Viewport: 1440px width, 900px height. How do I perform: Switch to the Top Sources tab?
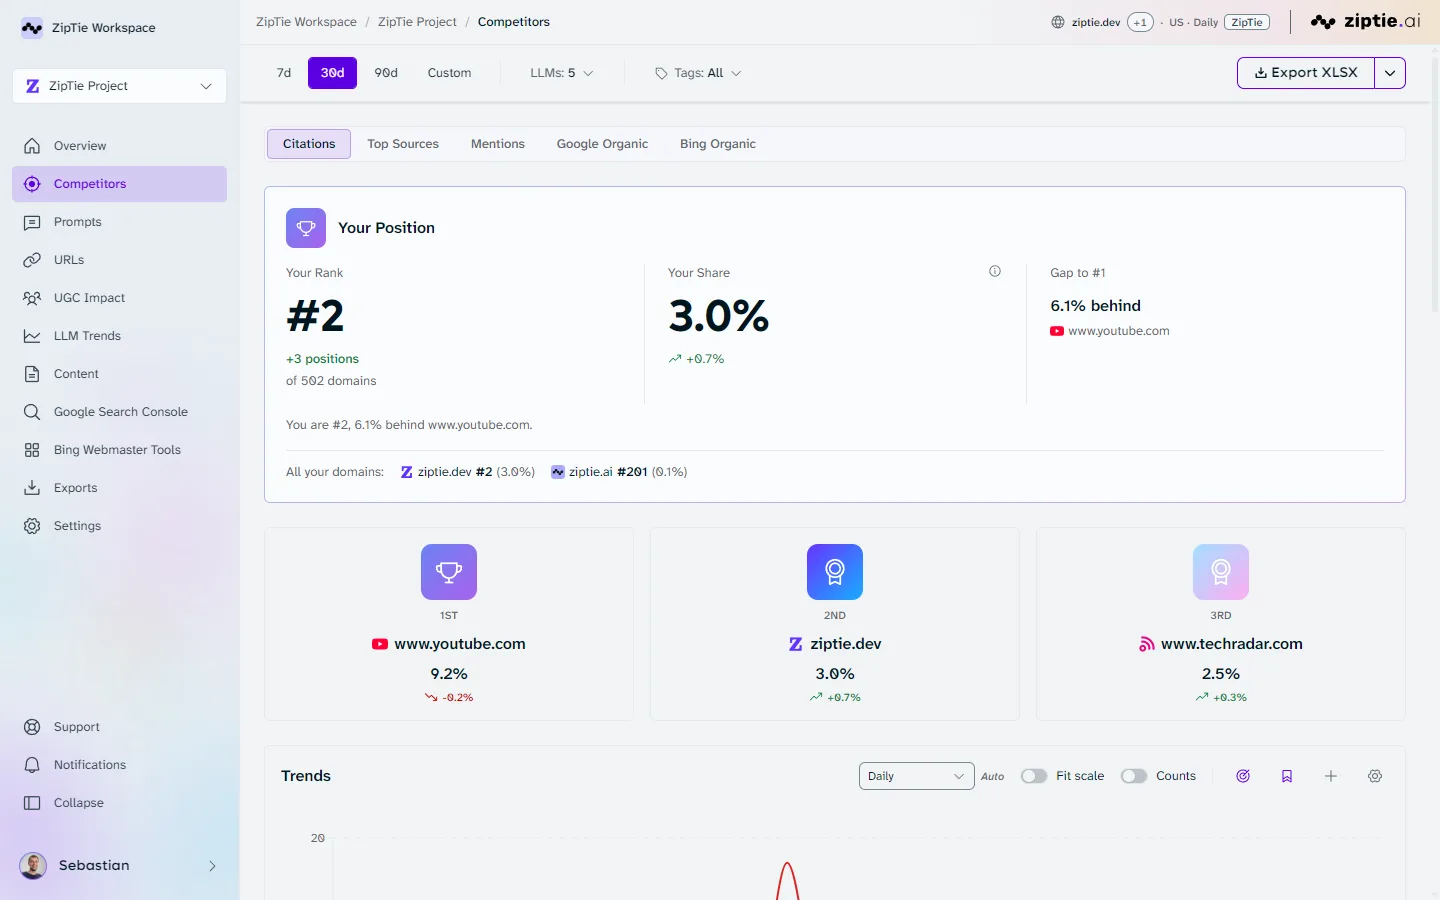pyautogui.click(x=403, y=144)
